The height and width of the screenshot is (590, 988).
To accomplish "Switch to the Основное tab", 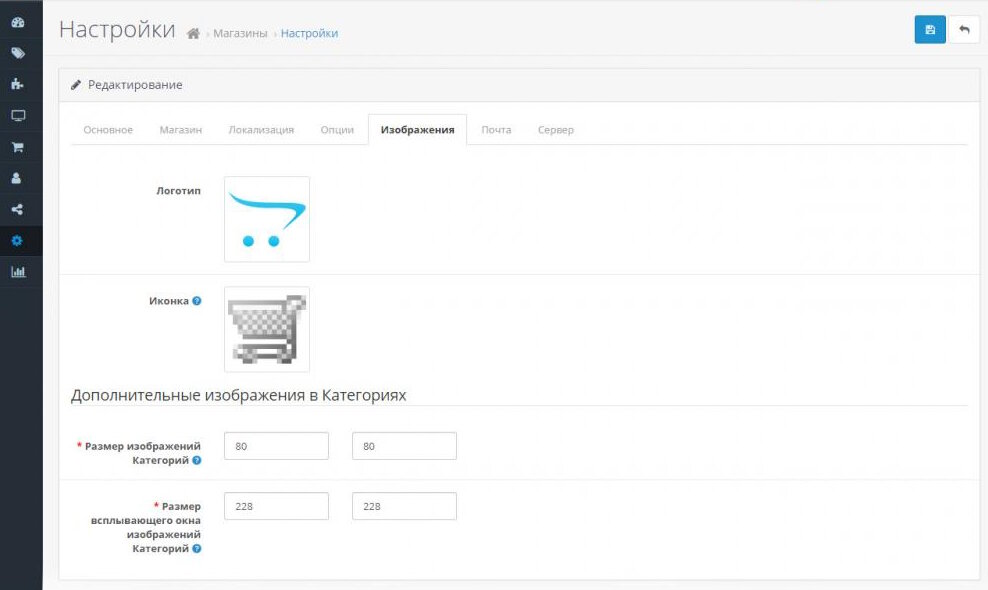I will click(x=108, y=130).
